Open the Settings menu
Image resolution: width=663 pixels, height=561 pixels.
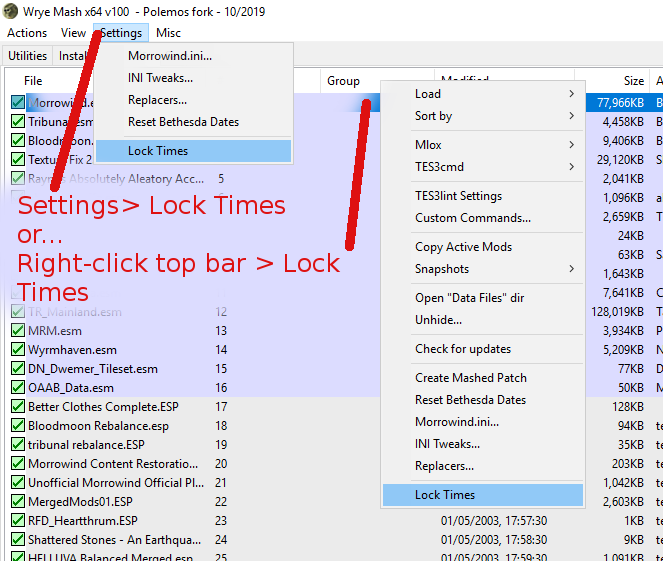[121, 33]
